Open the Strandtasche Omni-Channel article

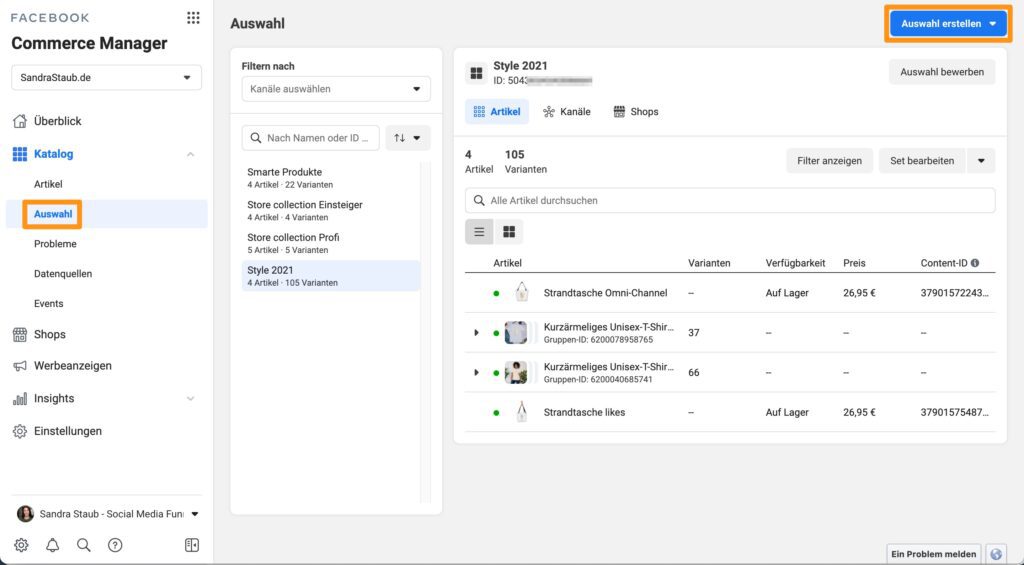pos(605,293)
